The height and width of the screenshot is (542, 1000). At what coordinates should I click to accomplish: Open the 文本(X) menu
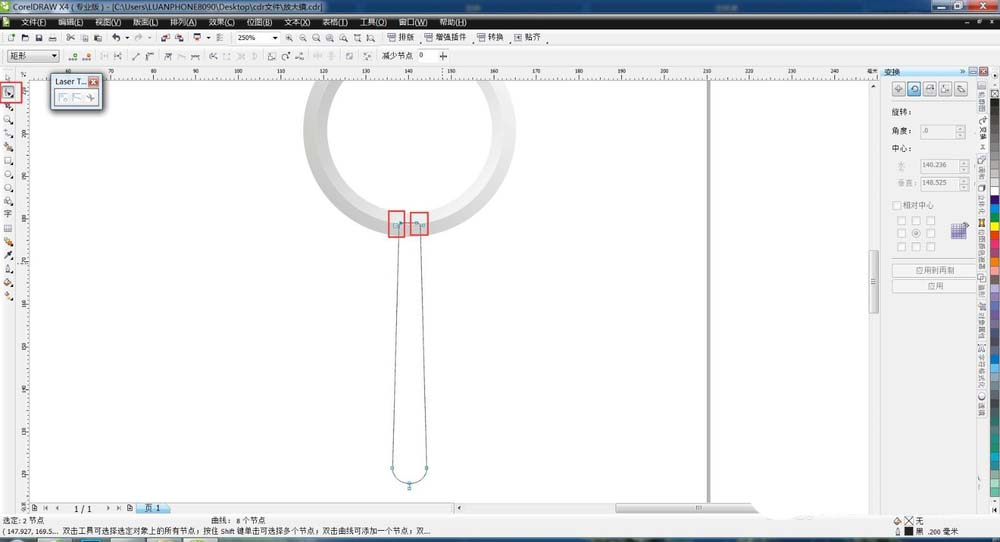click(297, 22)
